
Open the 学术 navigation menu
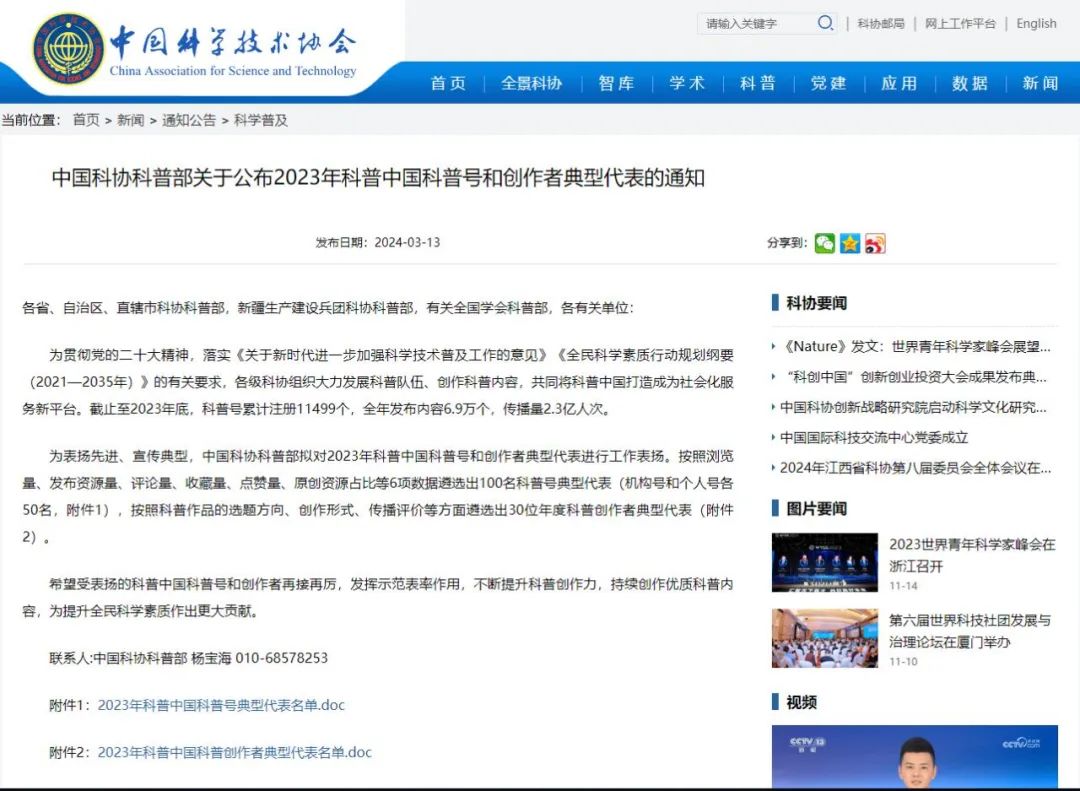[687, 83]
